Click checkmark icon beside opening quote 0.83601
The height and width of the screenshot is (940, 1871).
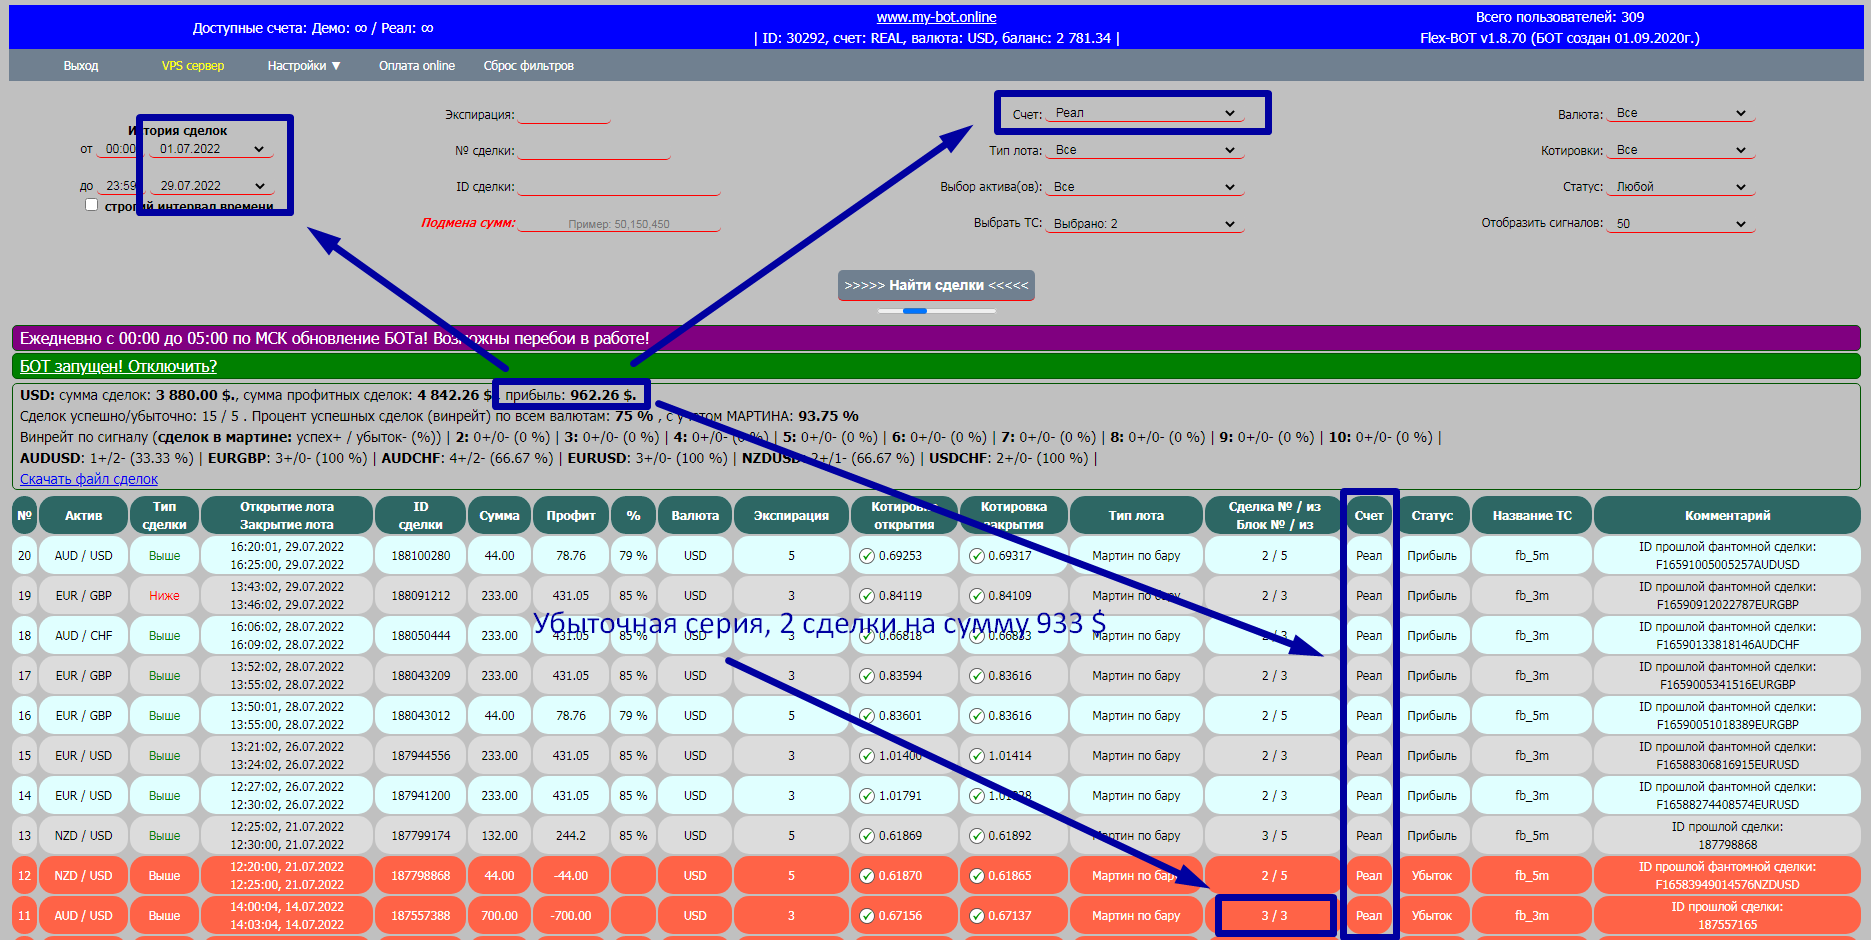coord(867,716)
